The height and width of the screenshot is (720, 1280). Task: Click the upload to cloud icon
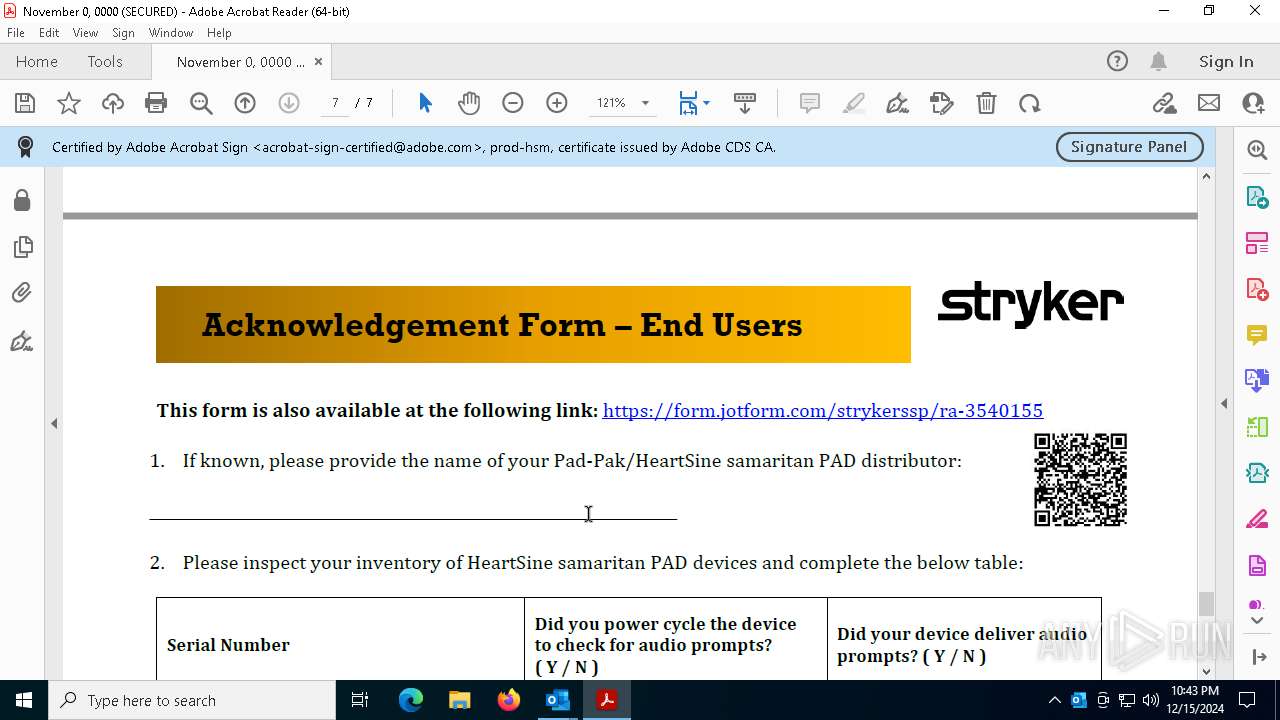pos(113,103)
